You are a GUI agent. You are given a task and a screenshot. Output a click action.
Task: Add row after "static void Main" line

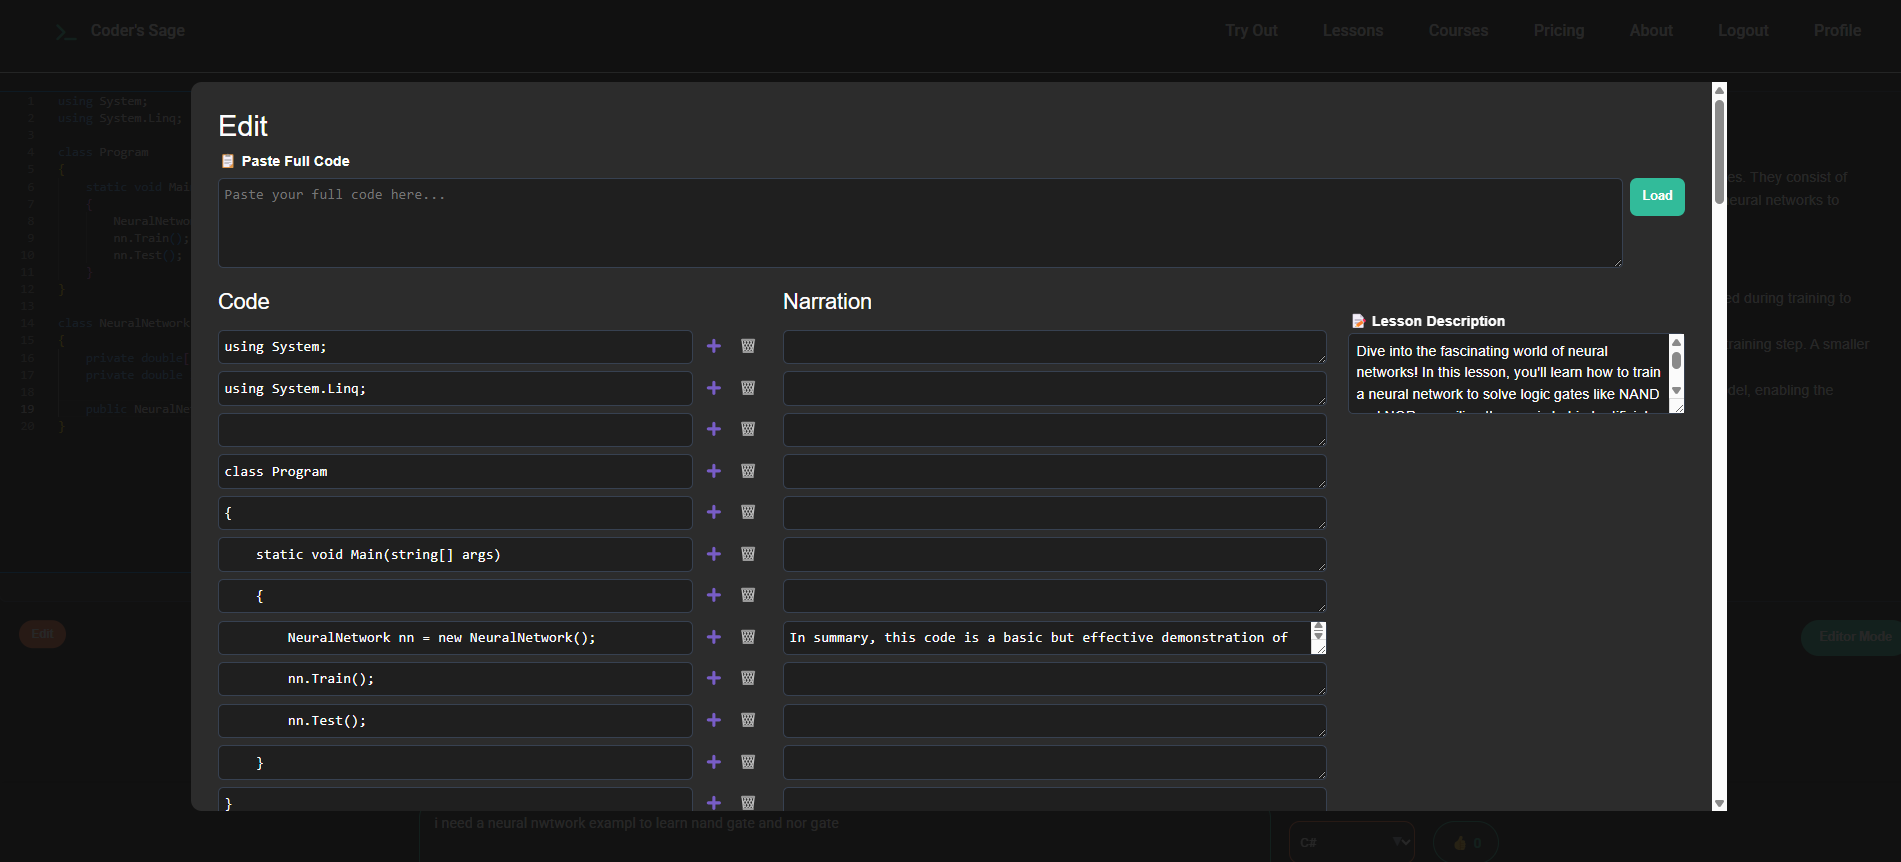(x=714, y=554)
